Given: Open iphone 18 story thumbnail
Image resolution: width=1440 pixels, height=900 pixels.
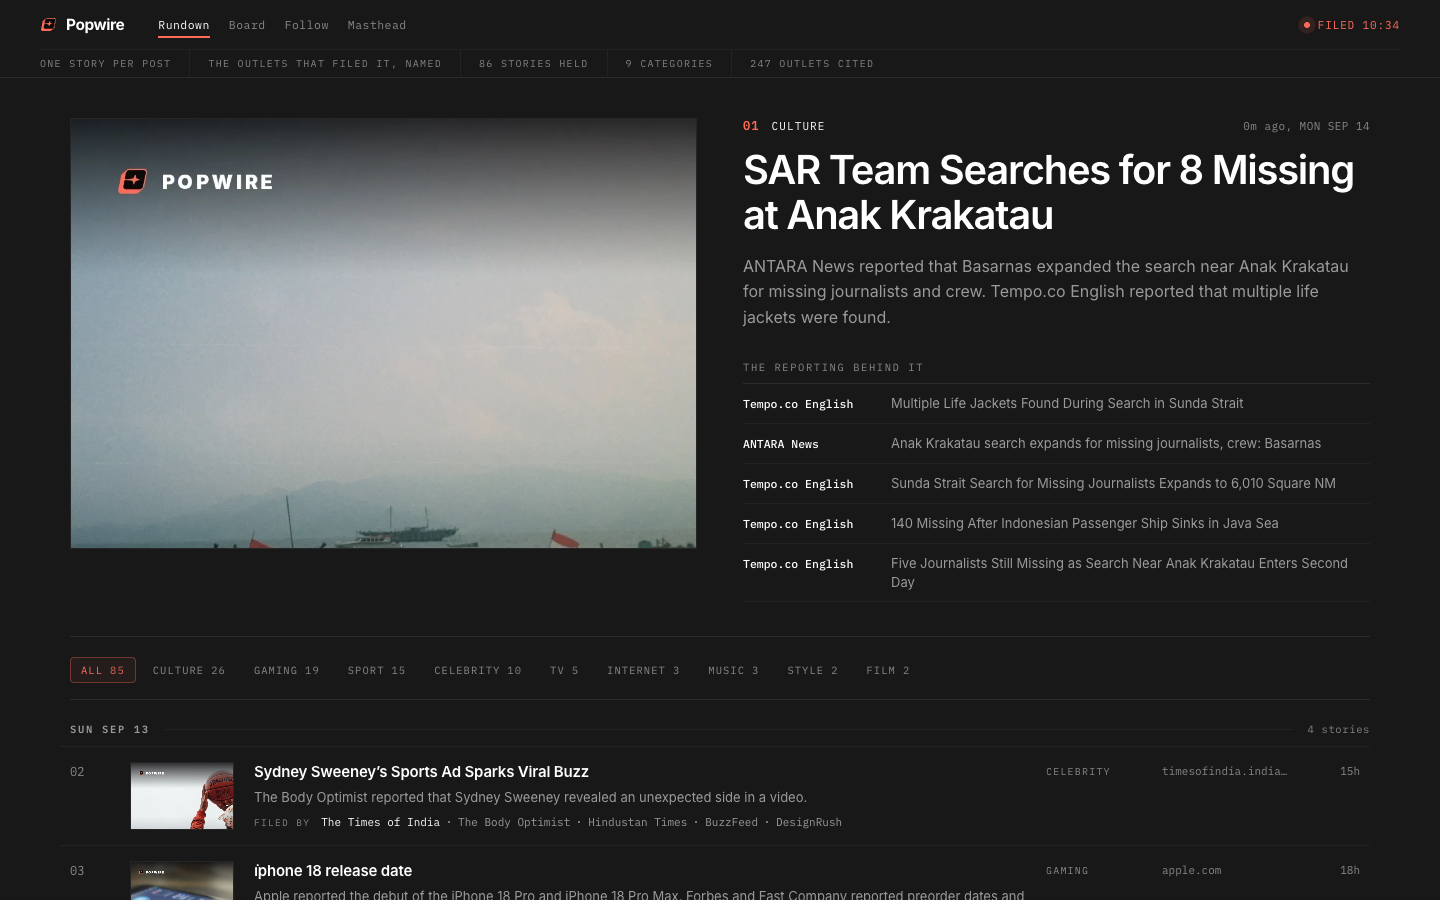Looking at the screenshot, I should (182, 881).
